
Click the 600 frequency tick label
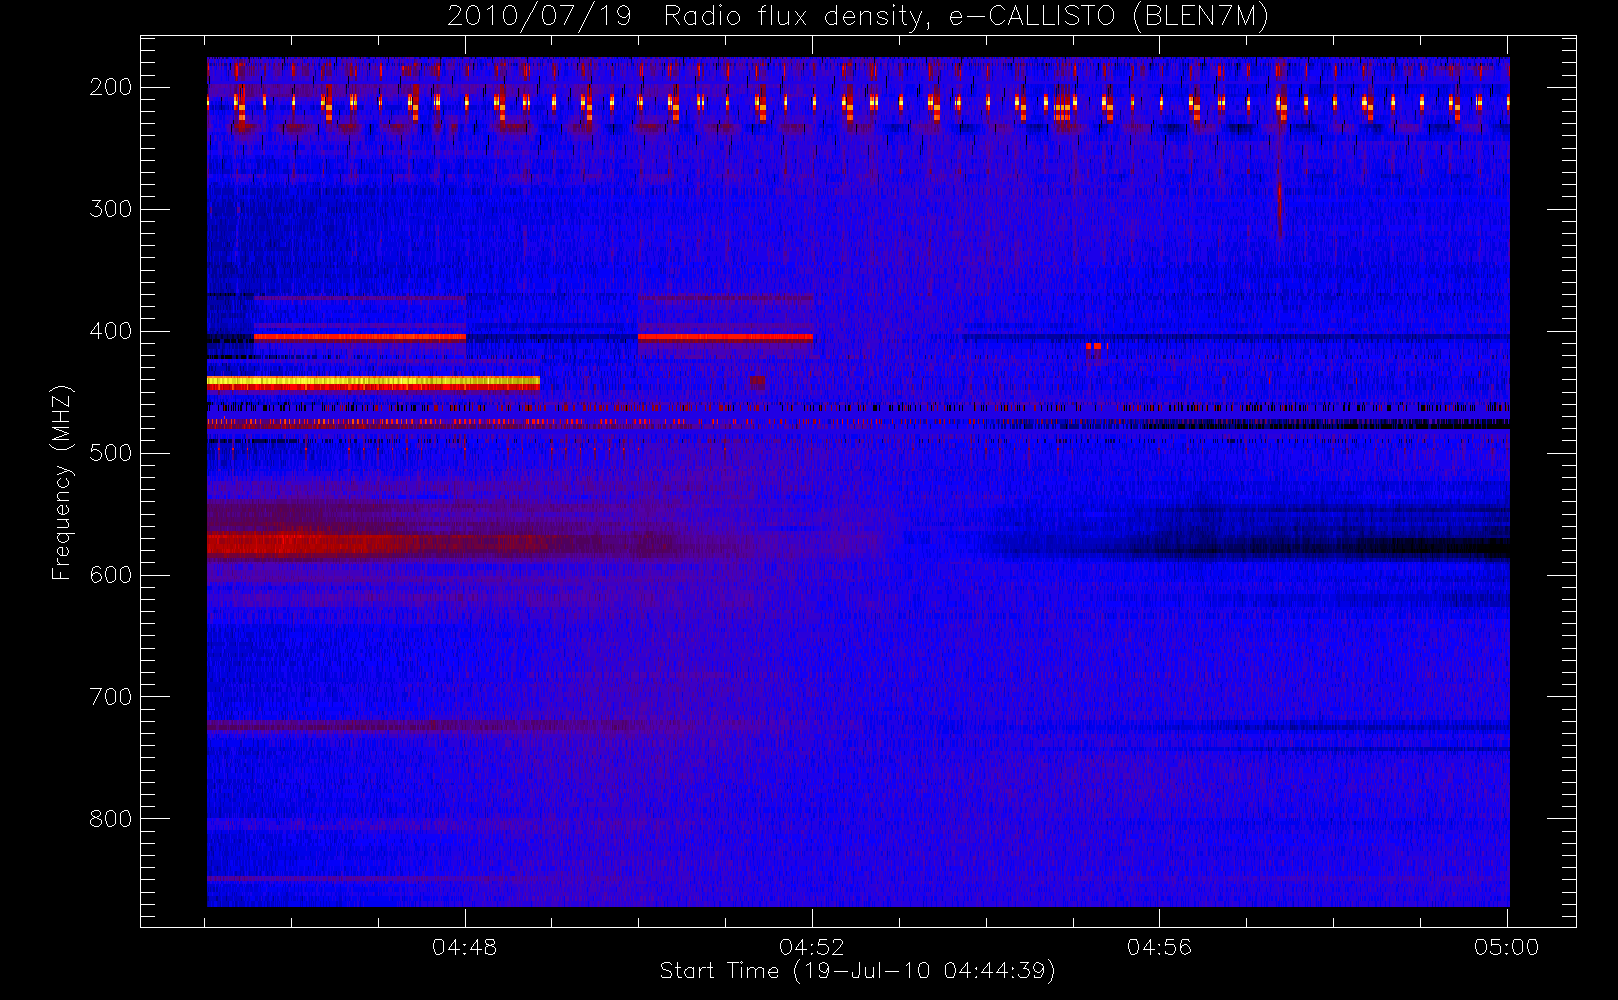pyautogui.click(x=111, y=575)
